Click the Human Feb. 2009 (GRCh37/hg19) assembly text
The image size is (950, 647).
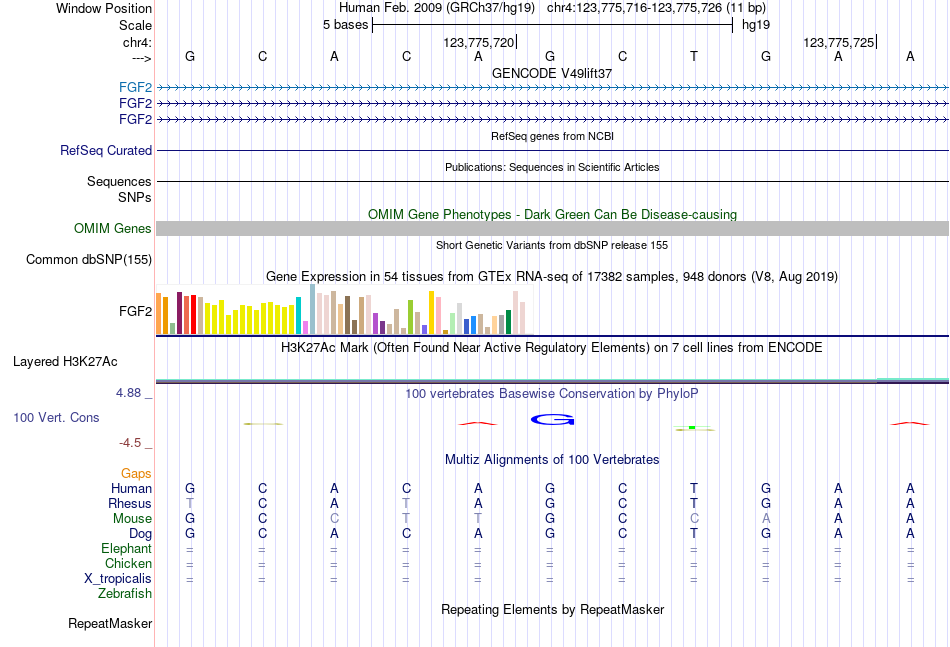(x=437, y=8)
